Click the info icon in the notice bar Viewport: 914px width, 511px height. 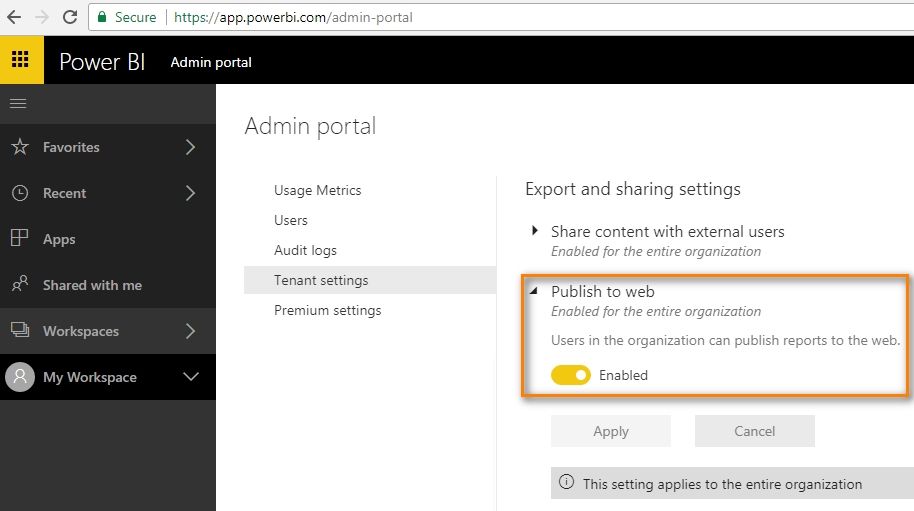566,482
